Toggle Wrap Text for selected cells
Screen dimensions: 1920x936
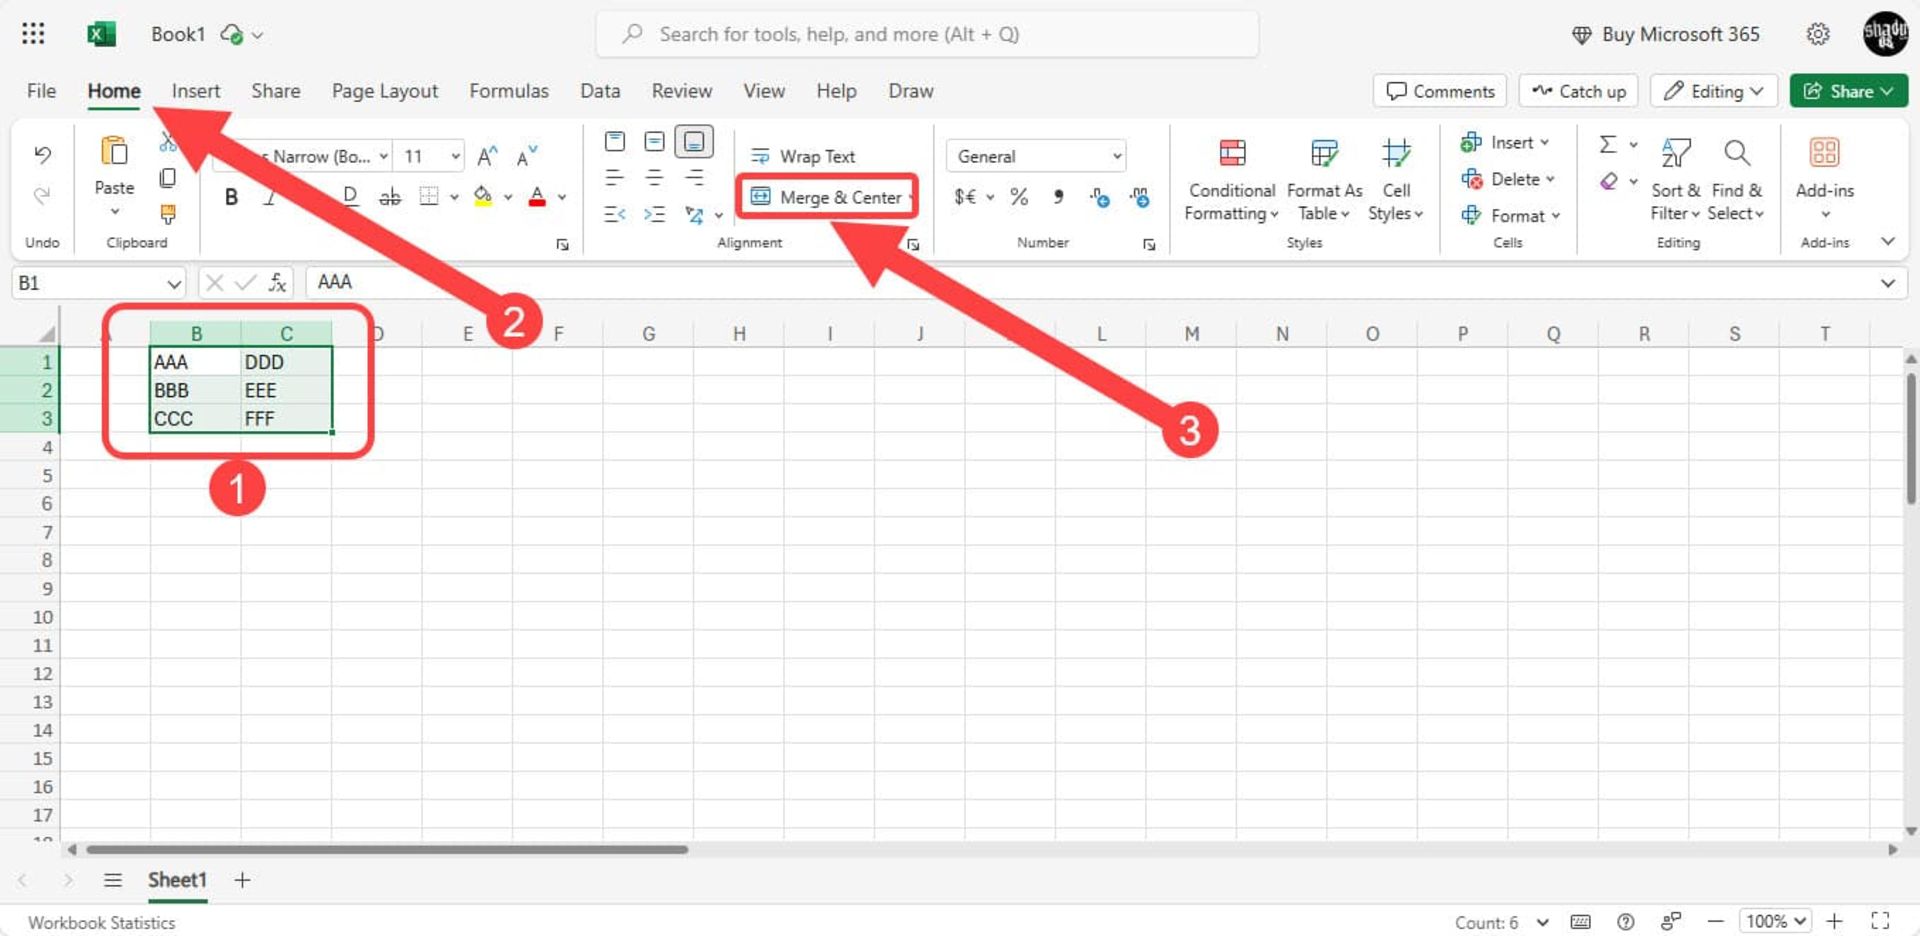pos(804,156)
